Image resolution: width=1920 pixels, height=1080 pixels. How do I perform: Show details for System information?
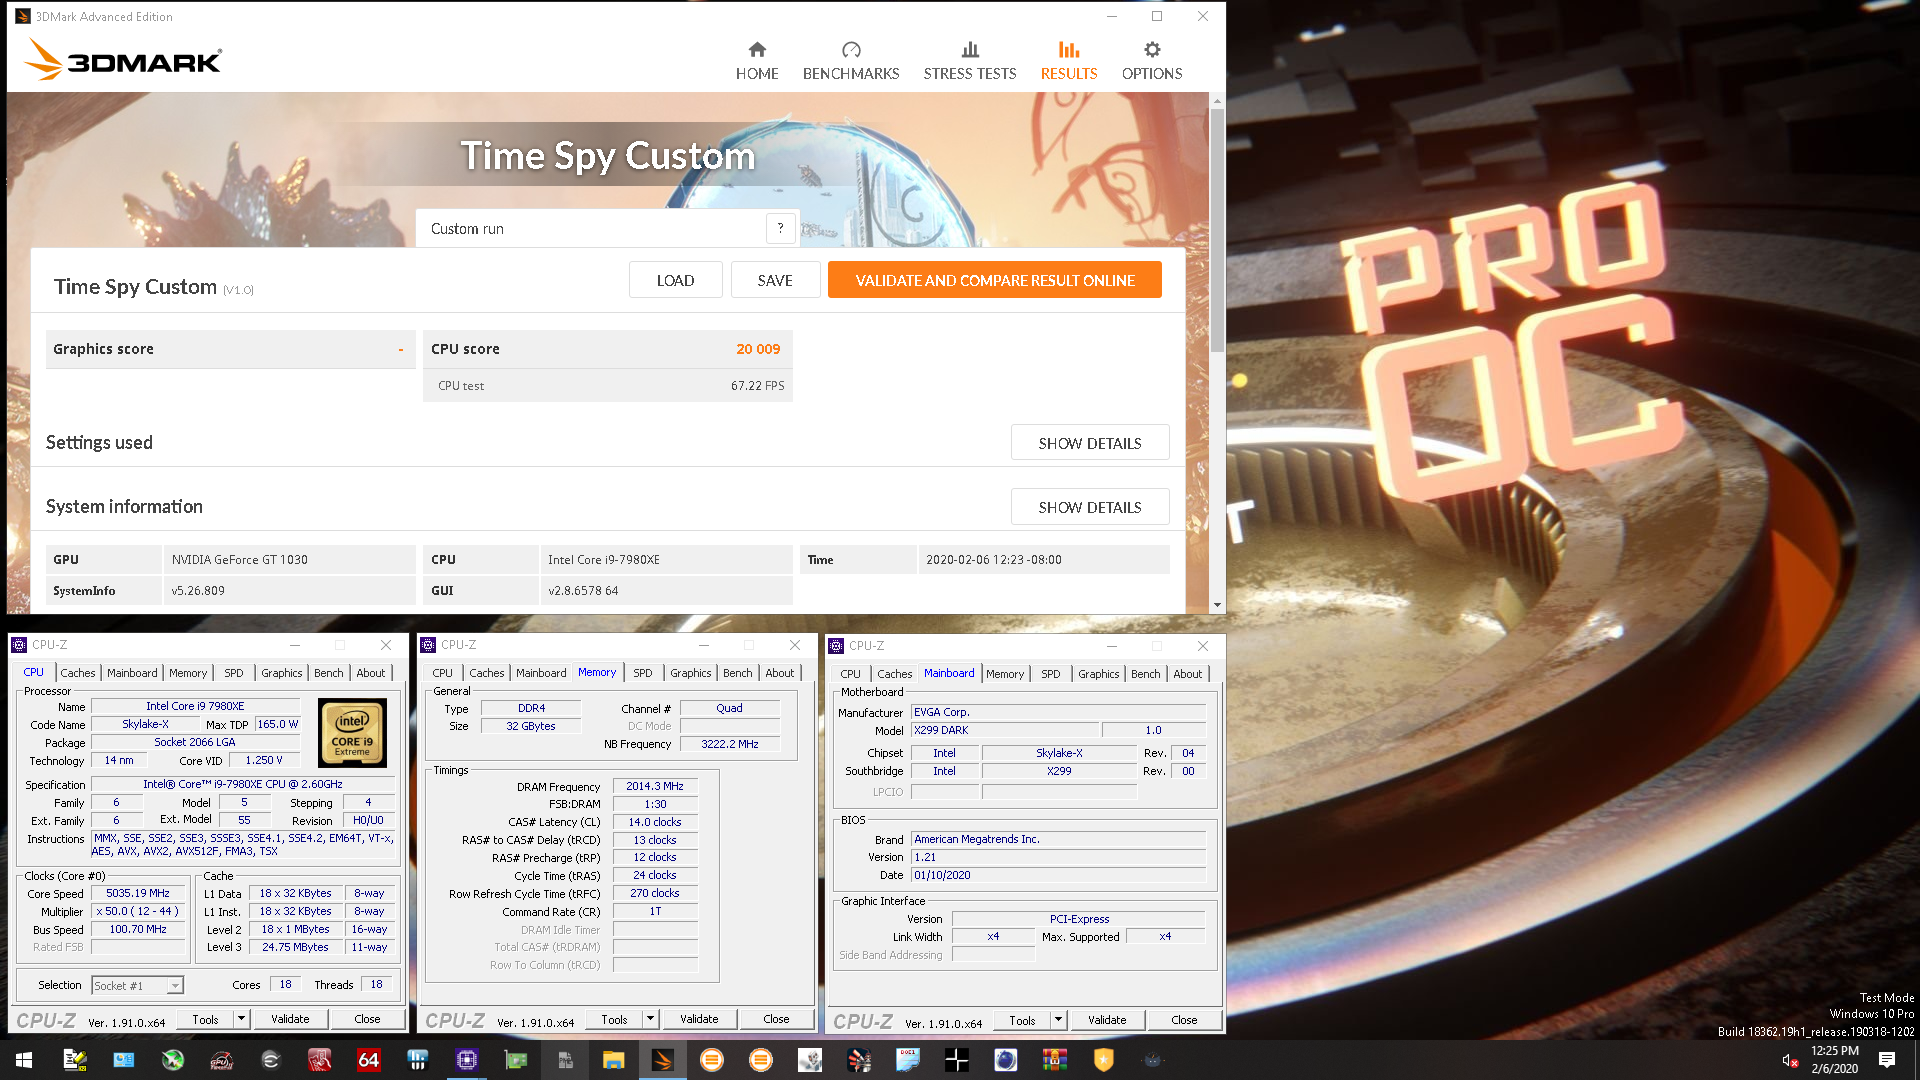click(1089, 507)
